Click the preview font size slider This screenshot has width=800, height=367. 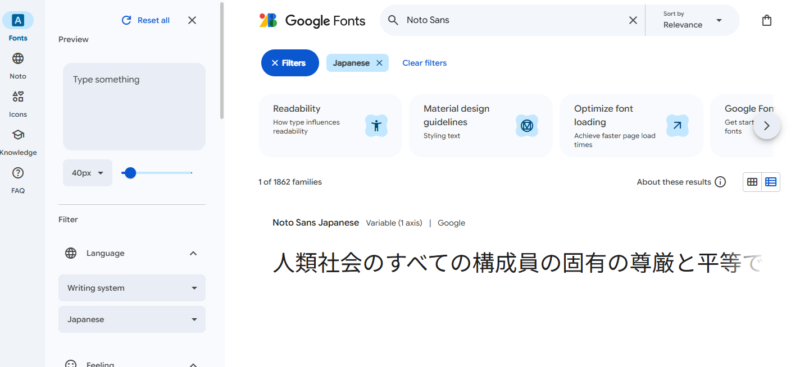coord(157,173)
